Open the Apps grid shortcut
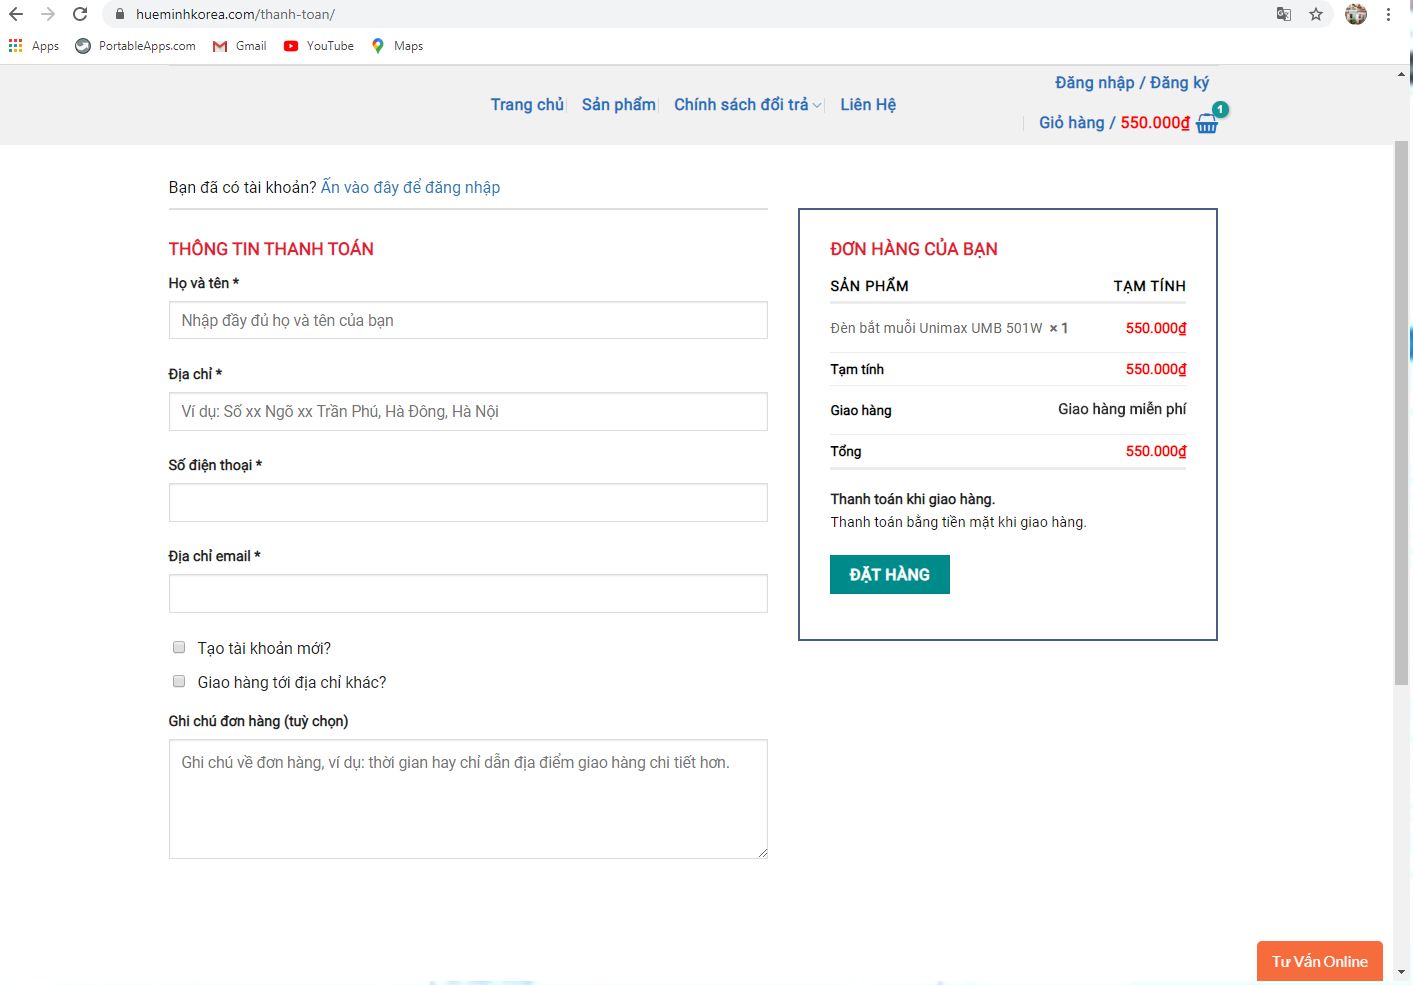Screen dimensions: 1413x985 (33, 46)
